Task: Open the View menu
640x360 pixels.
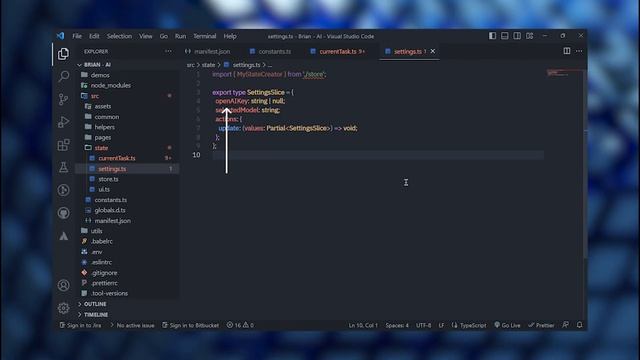Action: click(146, 36)
